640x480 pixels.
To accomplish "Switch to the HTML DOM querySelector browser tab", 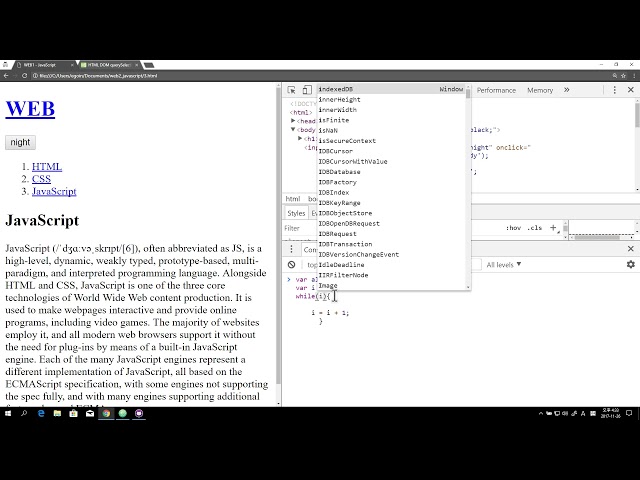I will click(109, 65).
